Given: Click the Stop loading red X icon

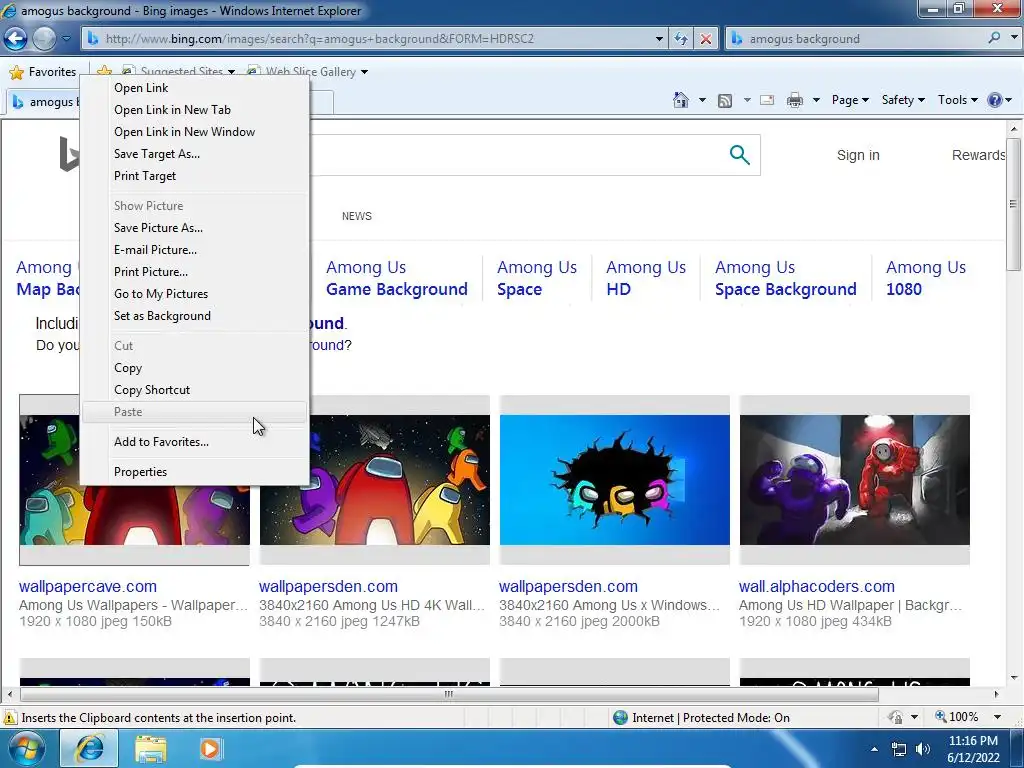Looking at the screenshot, I should click(x=706, y=39).
